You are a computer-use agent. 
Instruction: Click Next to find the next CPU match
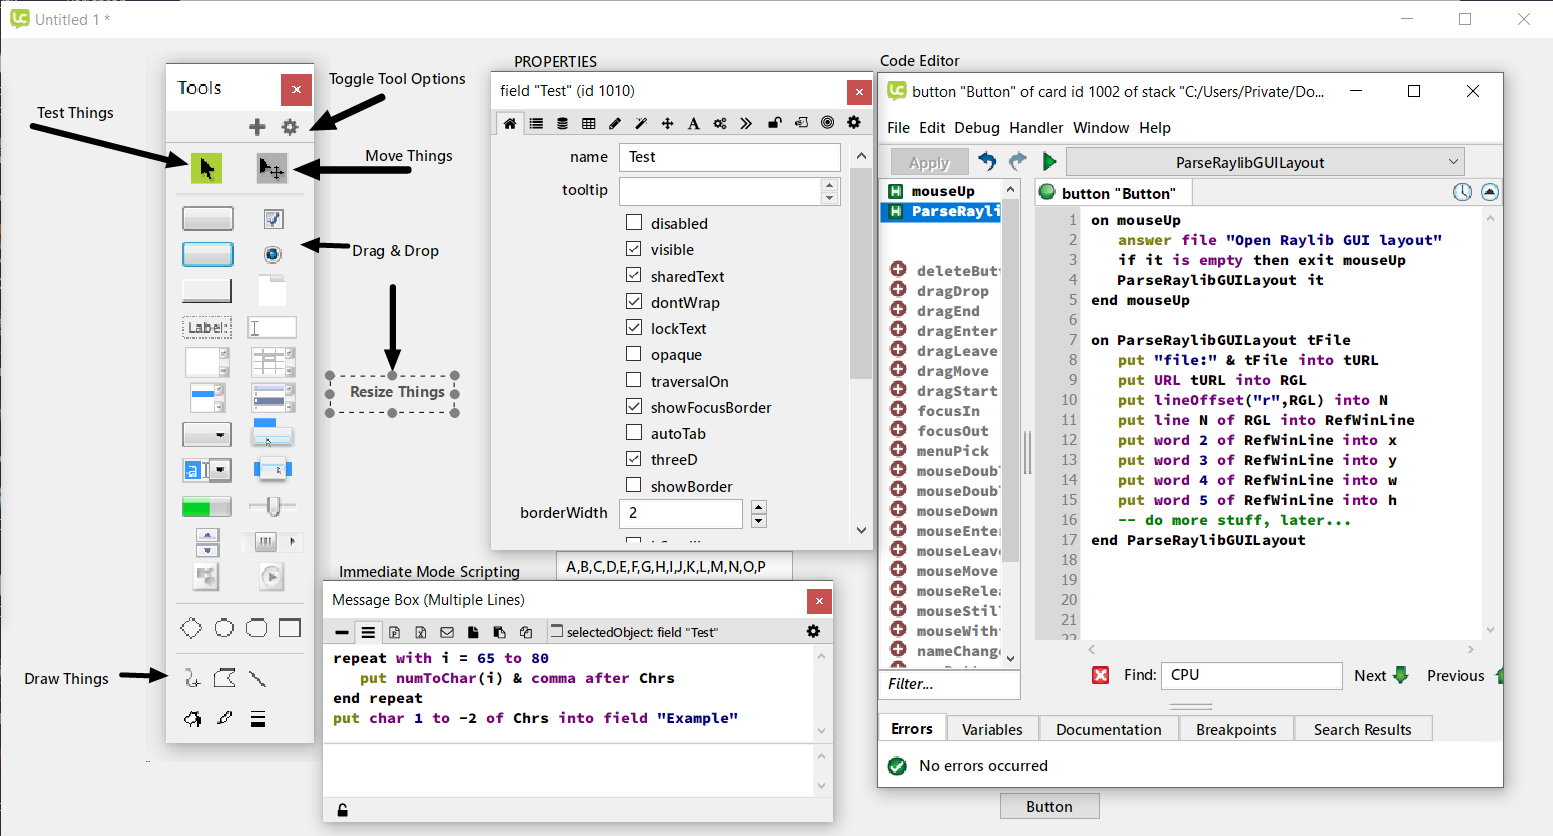click(1379, 675)
